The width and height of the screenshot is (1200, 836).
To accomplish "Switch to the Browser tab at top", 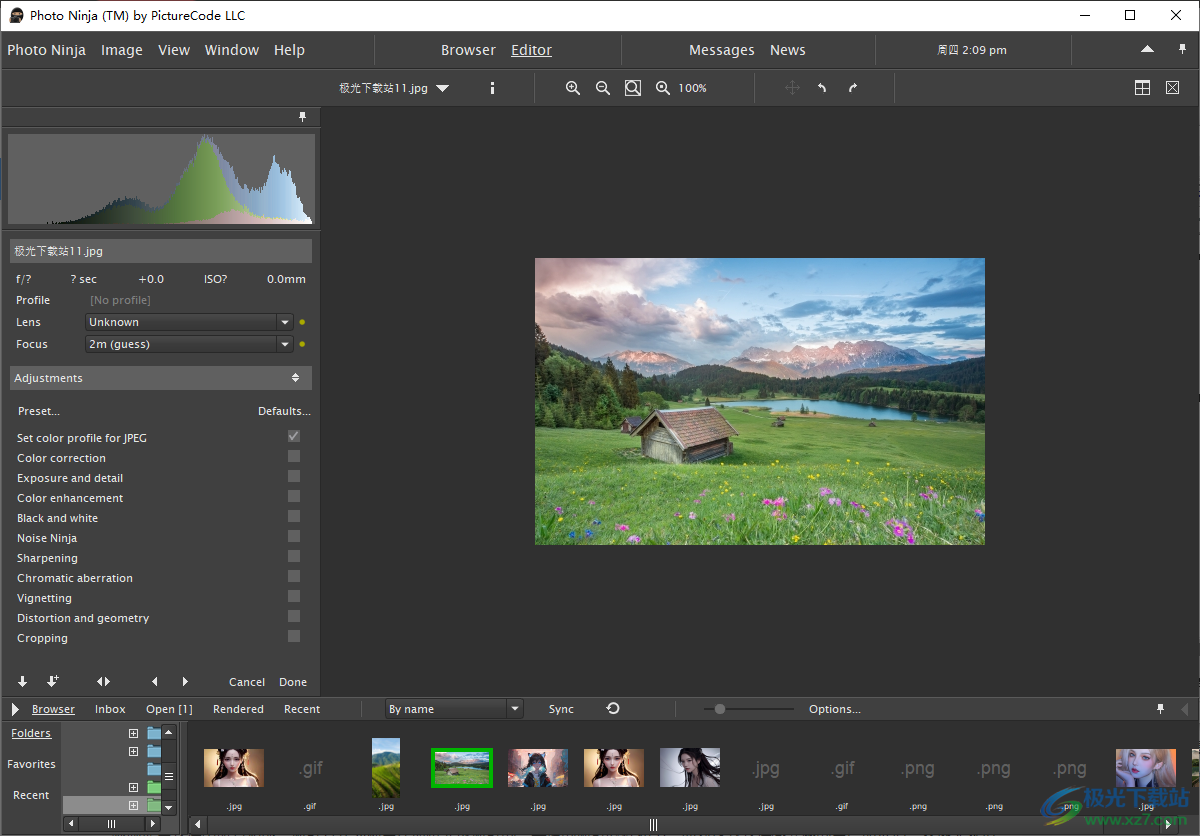I will [x=468, y=50].
